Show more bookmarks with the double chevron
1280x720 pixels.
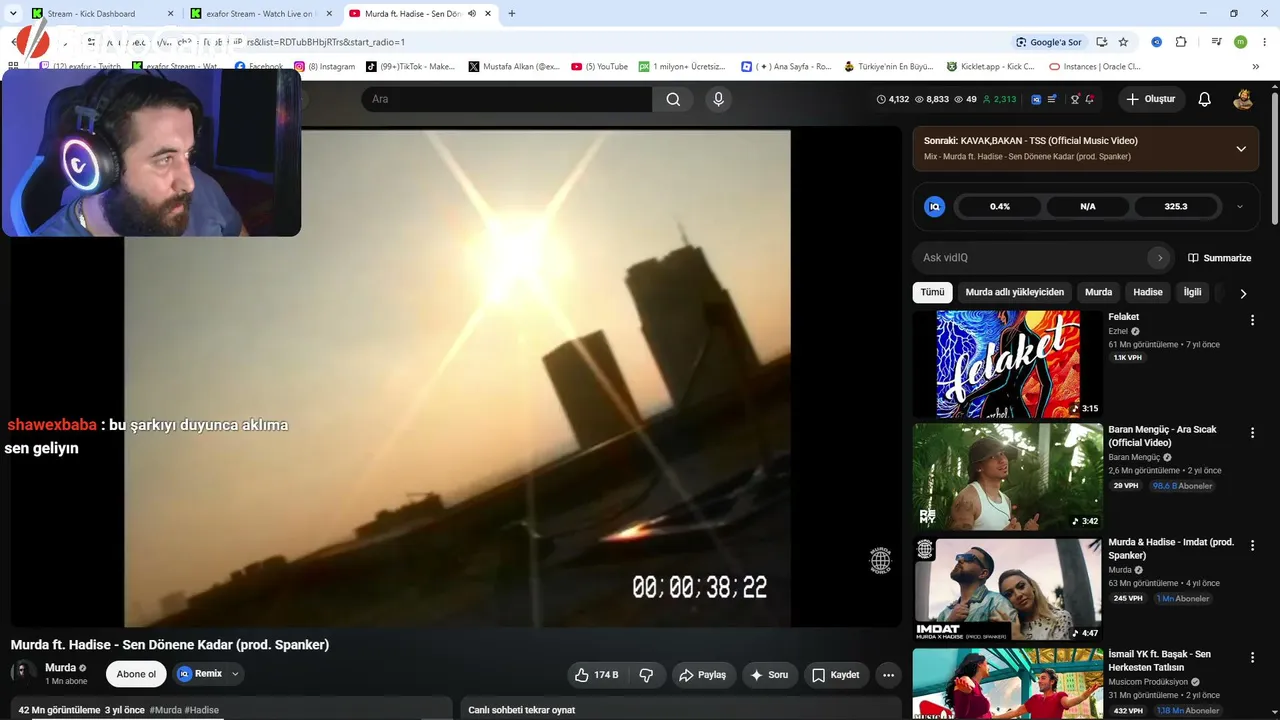[x=1255, y=67]
